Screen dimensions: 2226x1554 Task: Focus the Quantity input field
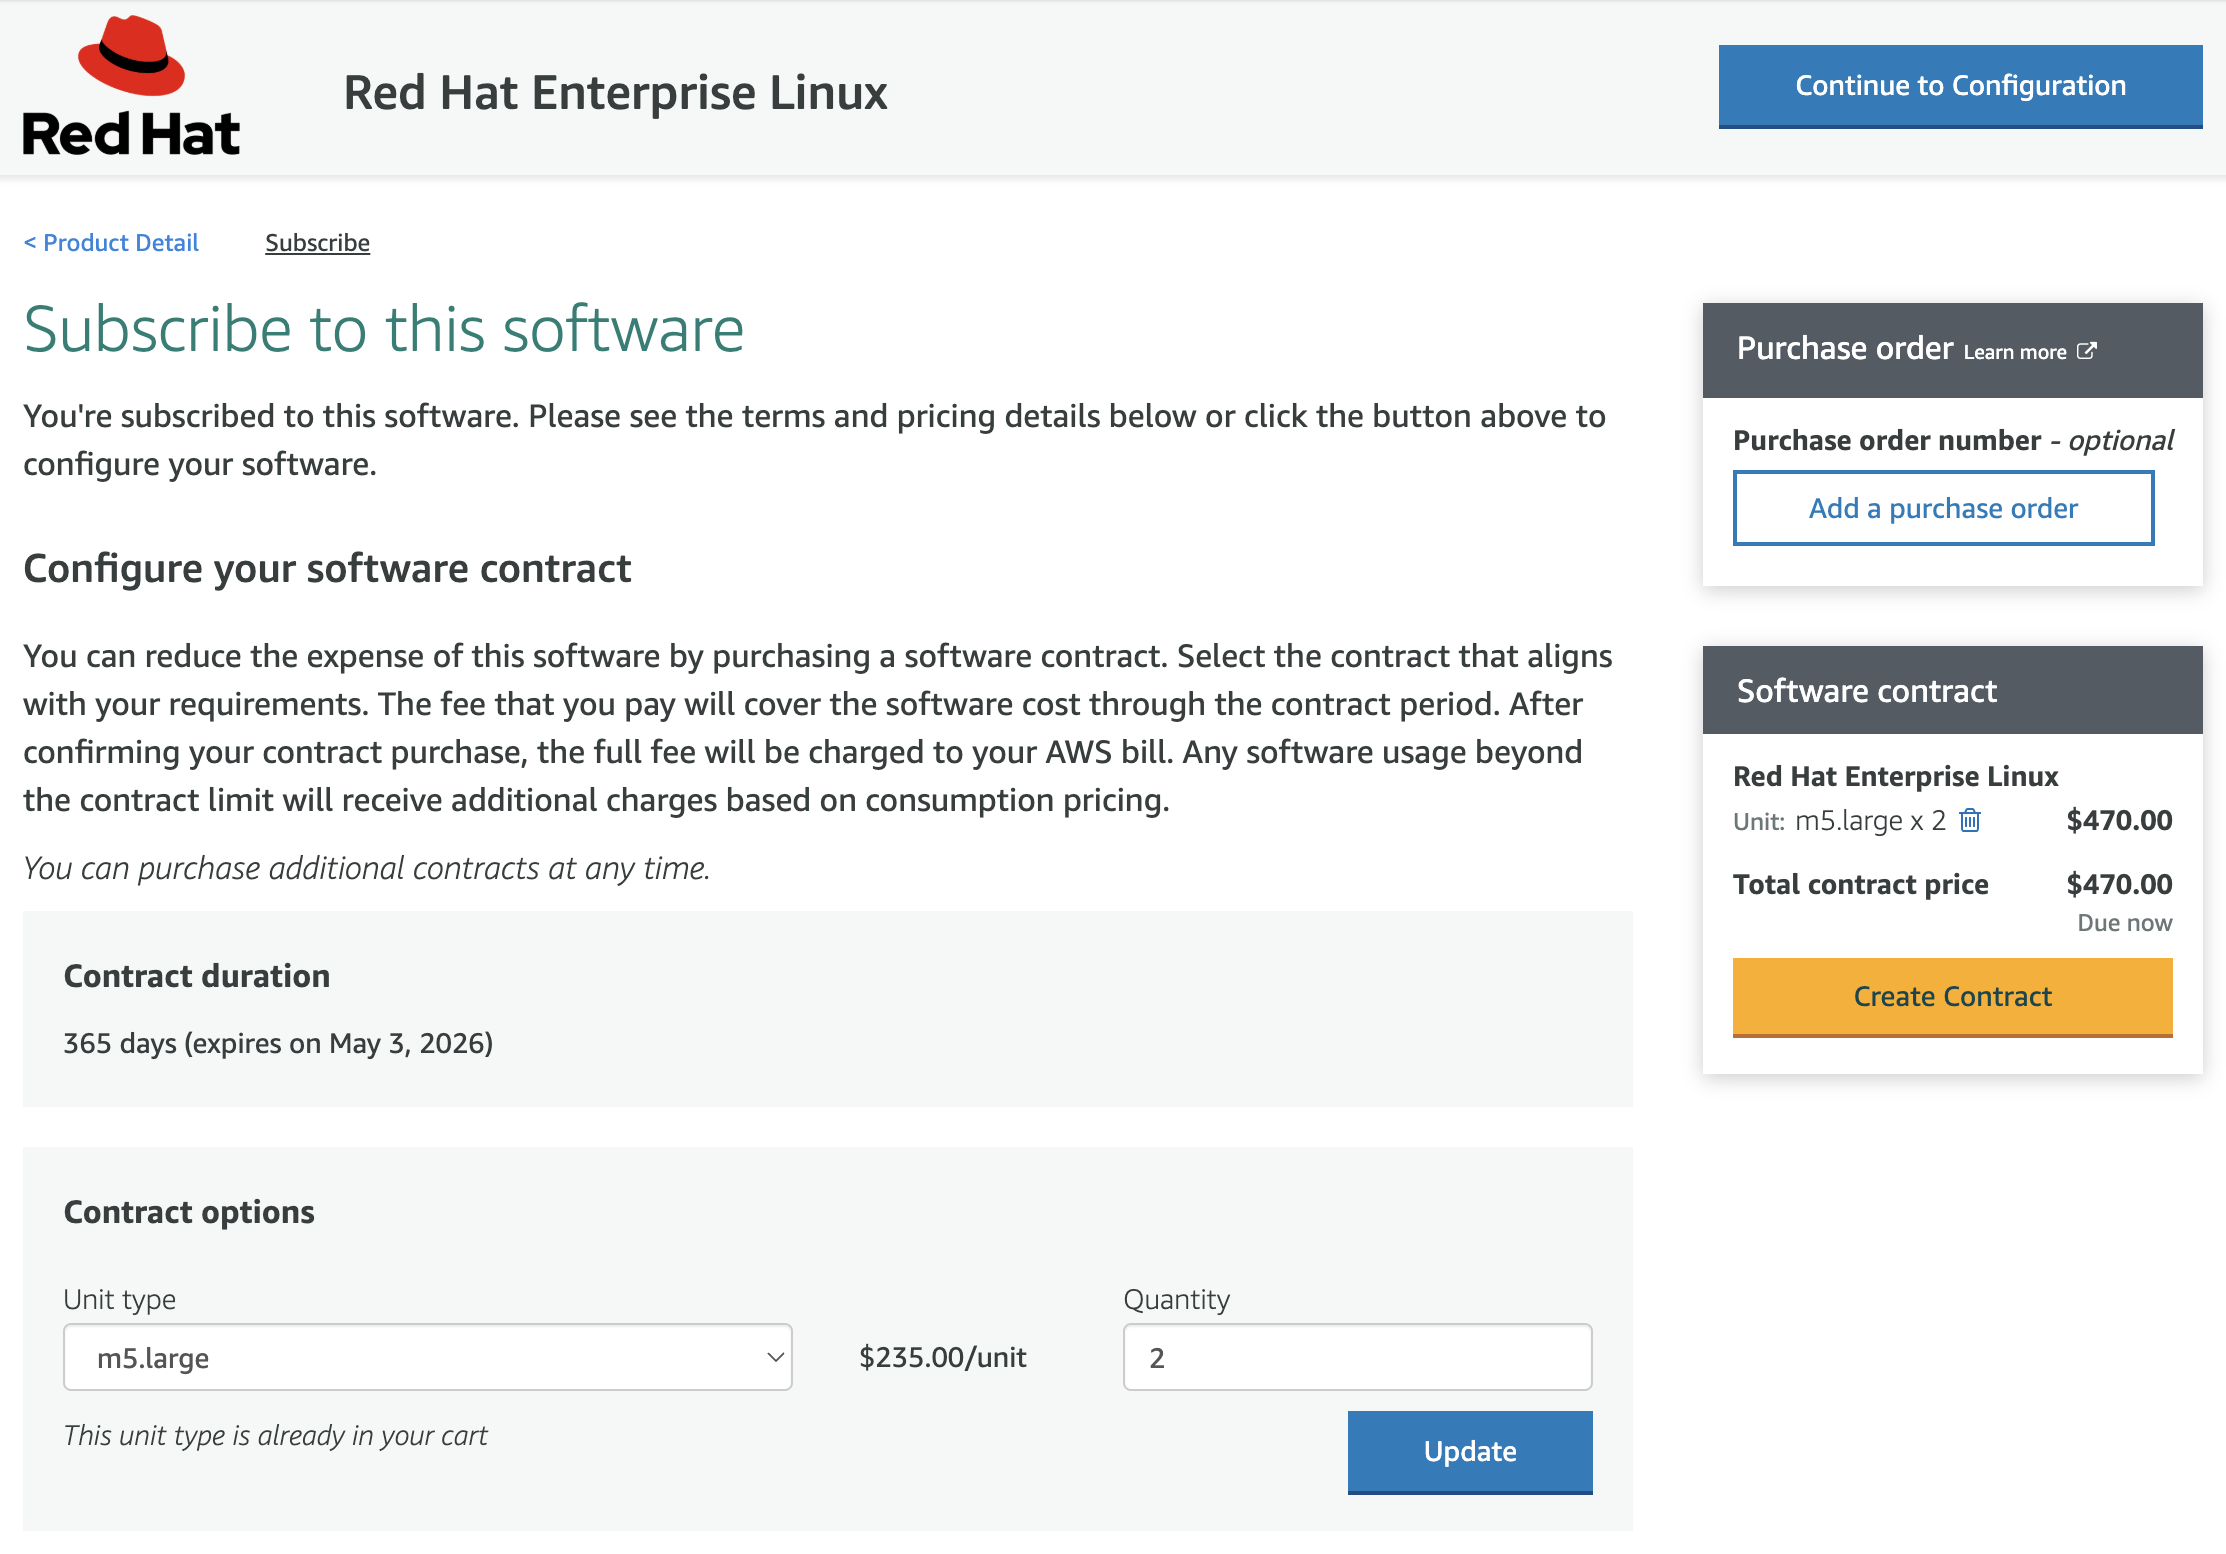tap(1357, 1357)
